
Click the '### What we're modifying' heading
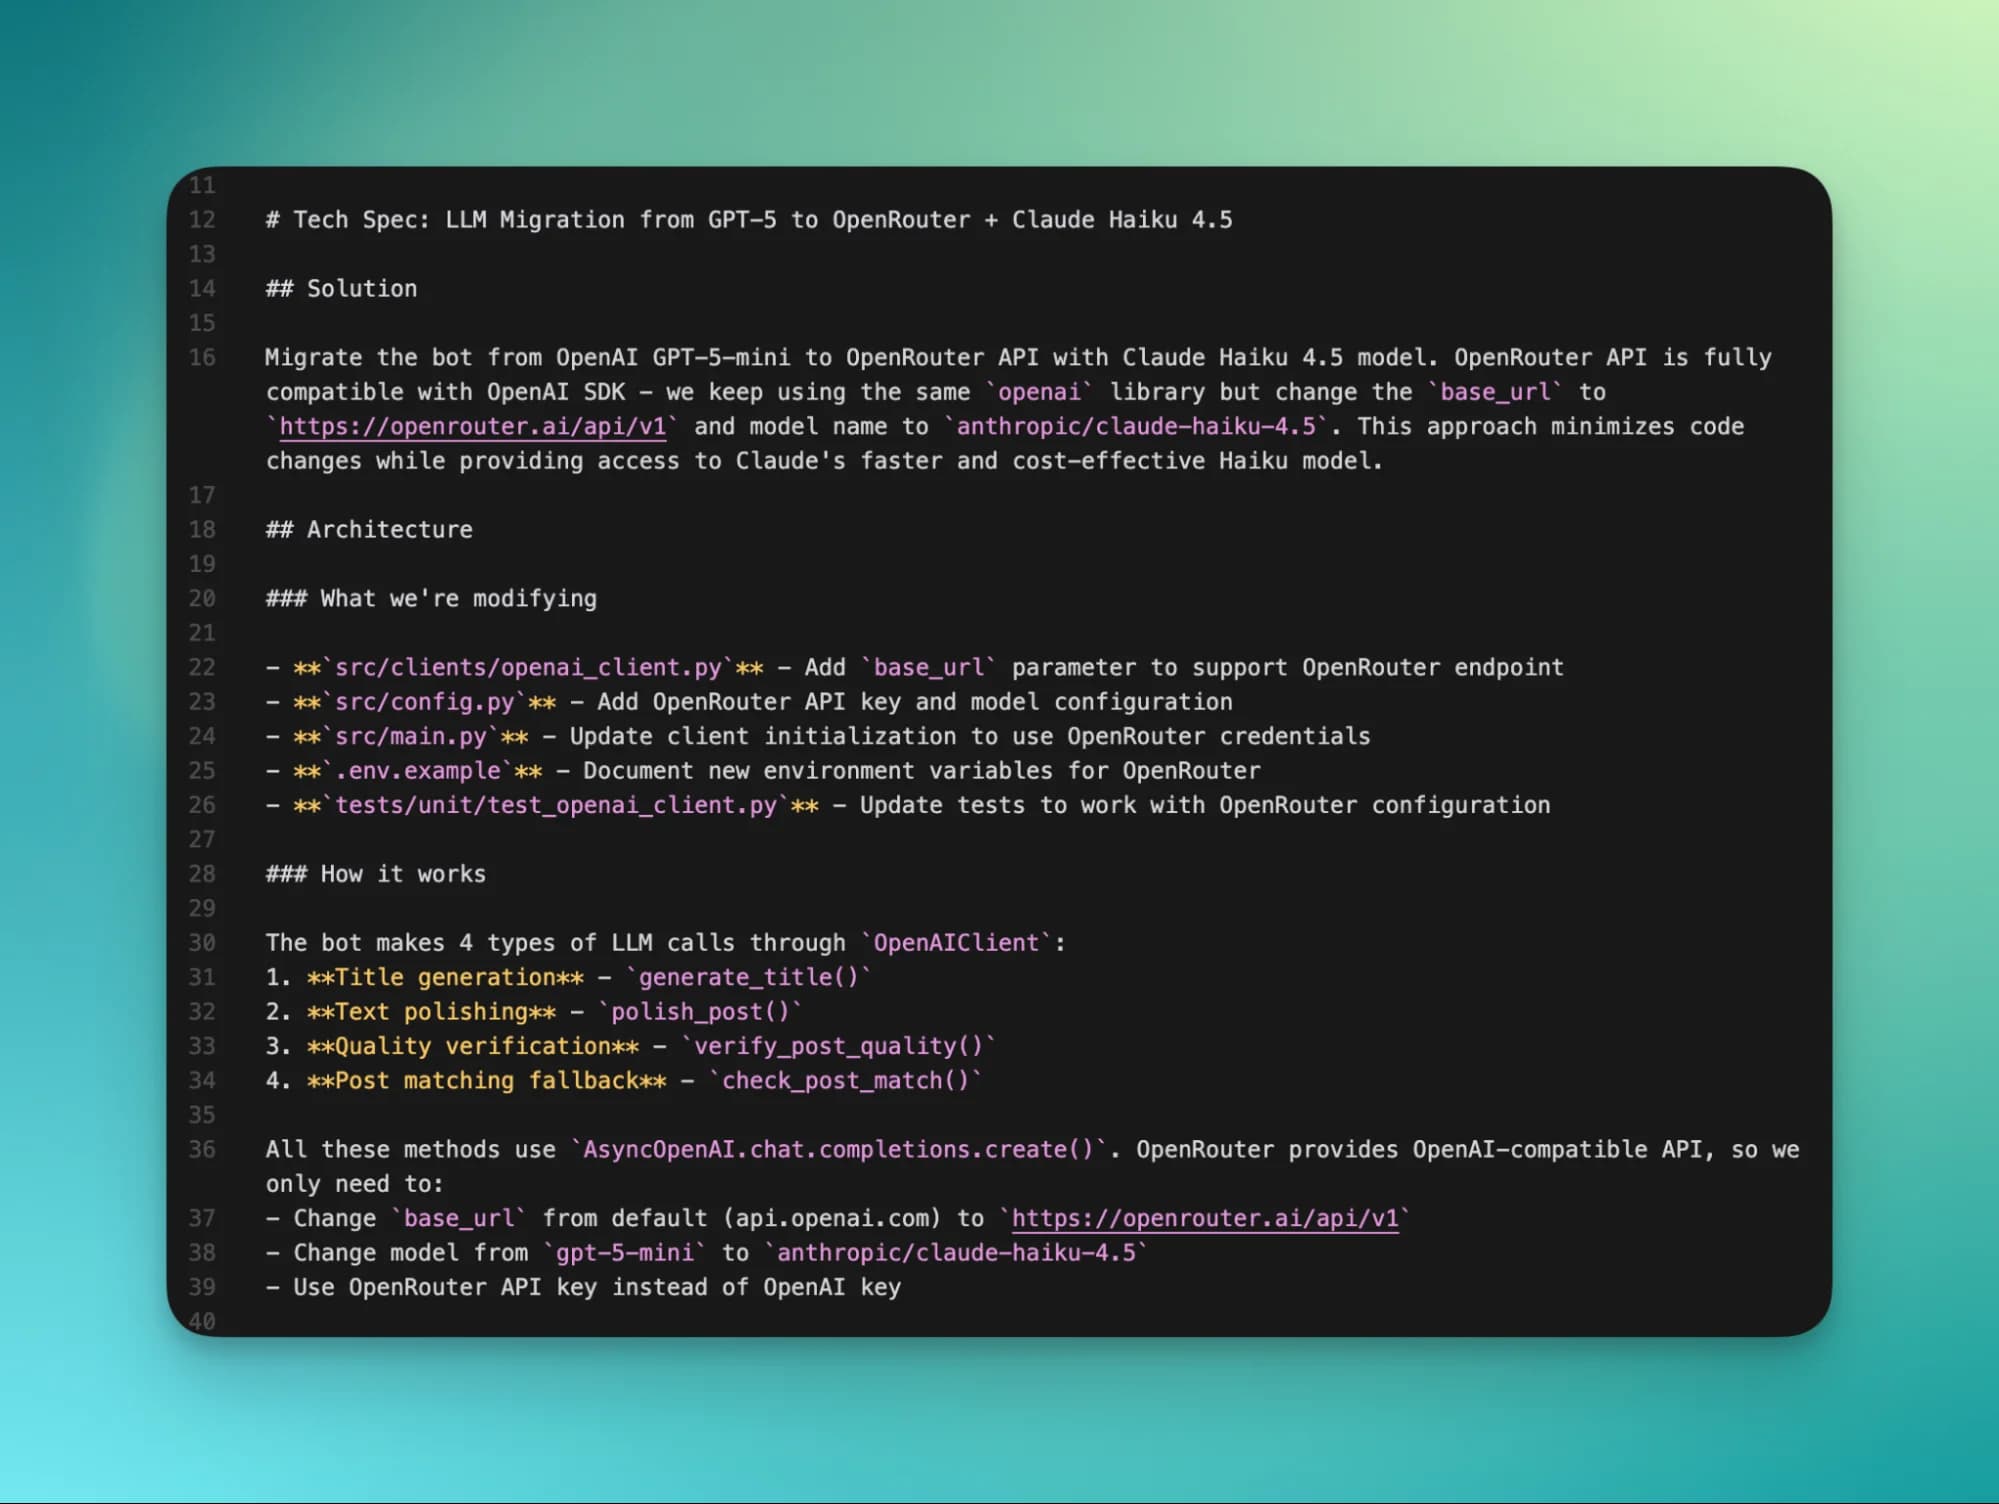[431, 599]
